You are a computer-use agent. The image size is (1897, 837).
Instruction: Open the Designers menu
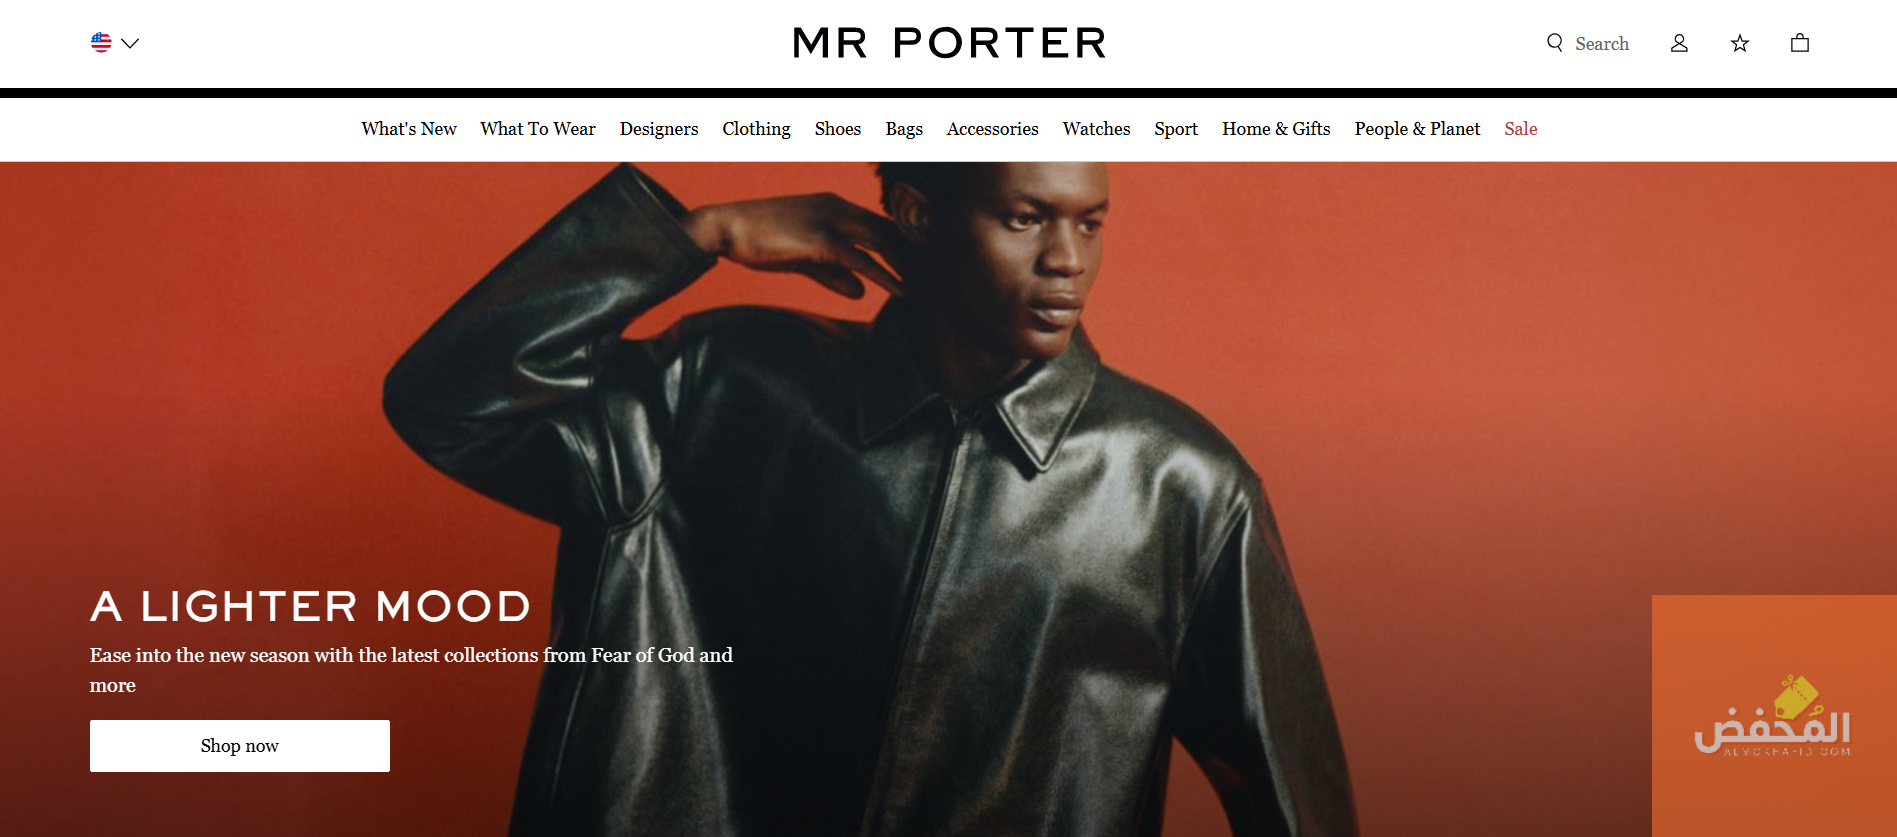659,129
